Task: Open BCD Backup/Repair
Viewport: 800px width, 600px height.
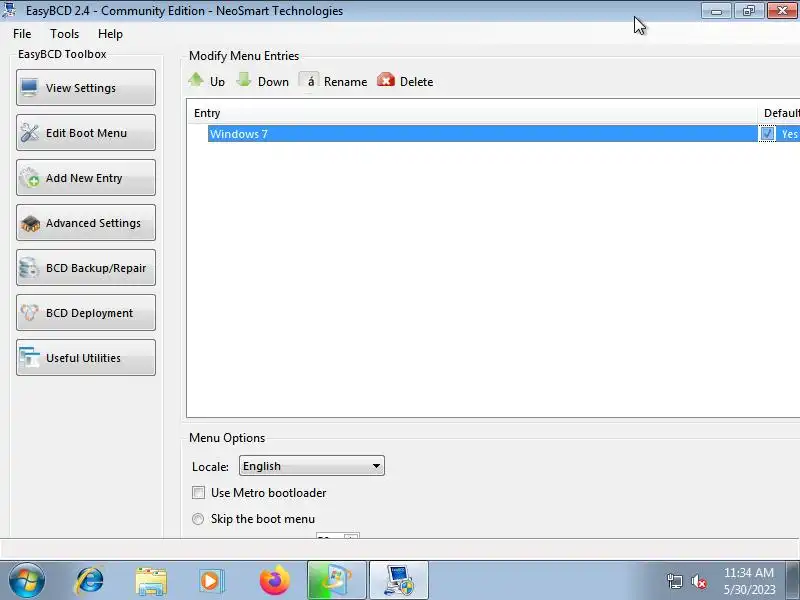Action: (86, 267)
